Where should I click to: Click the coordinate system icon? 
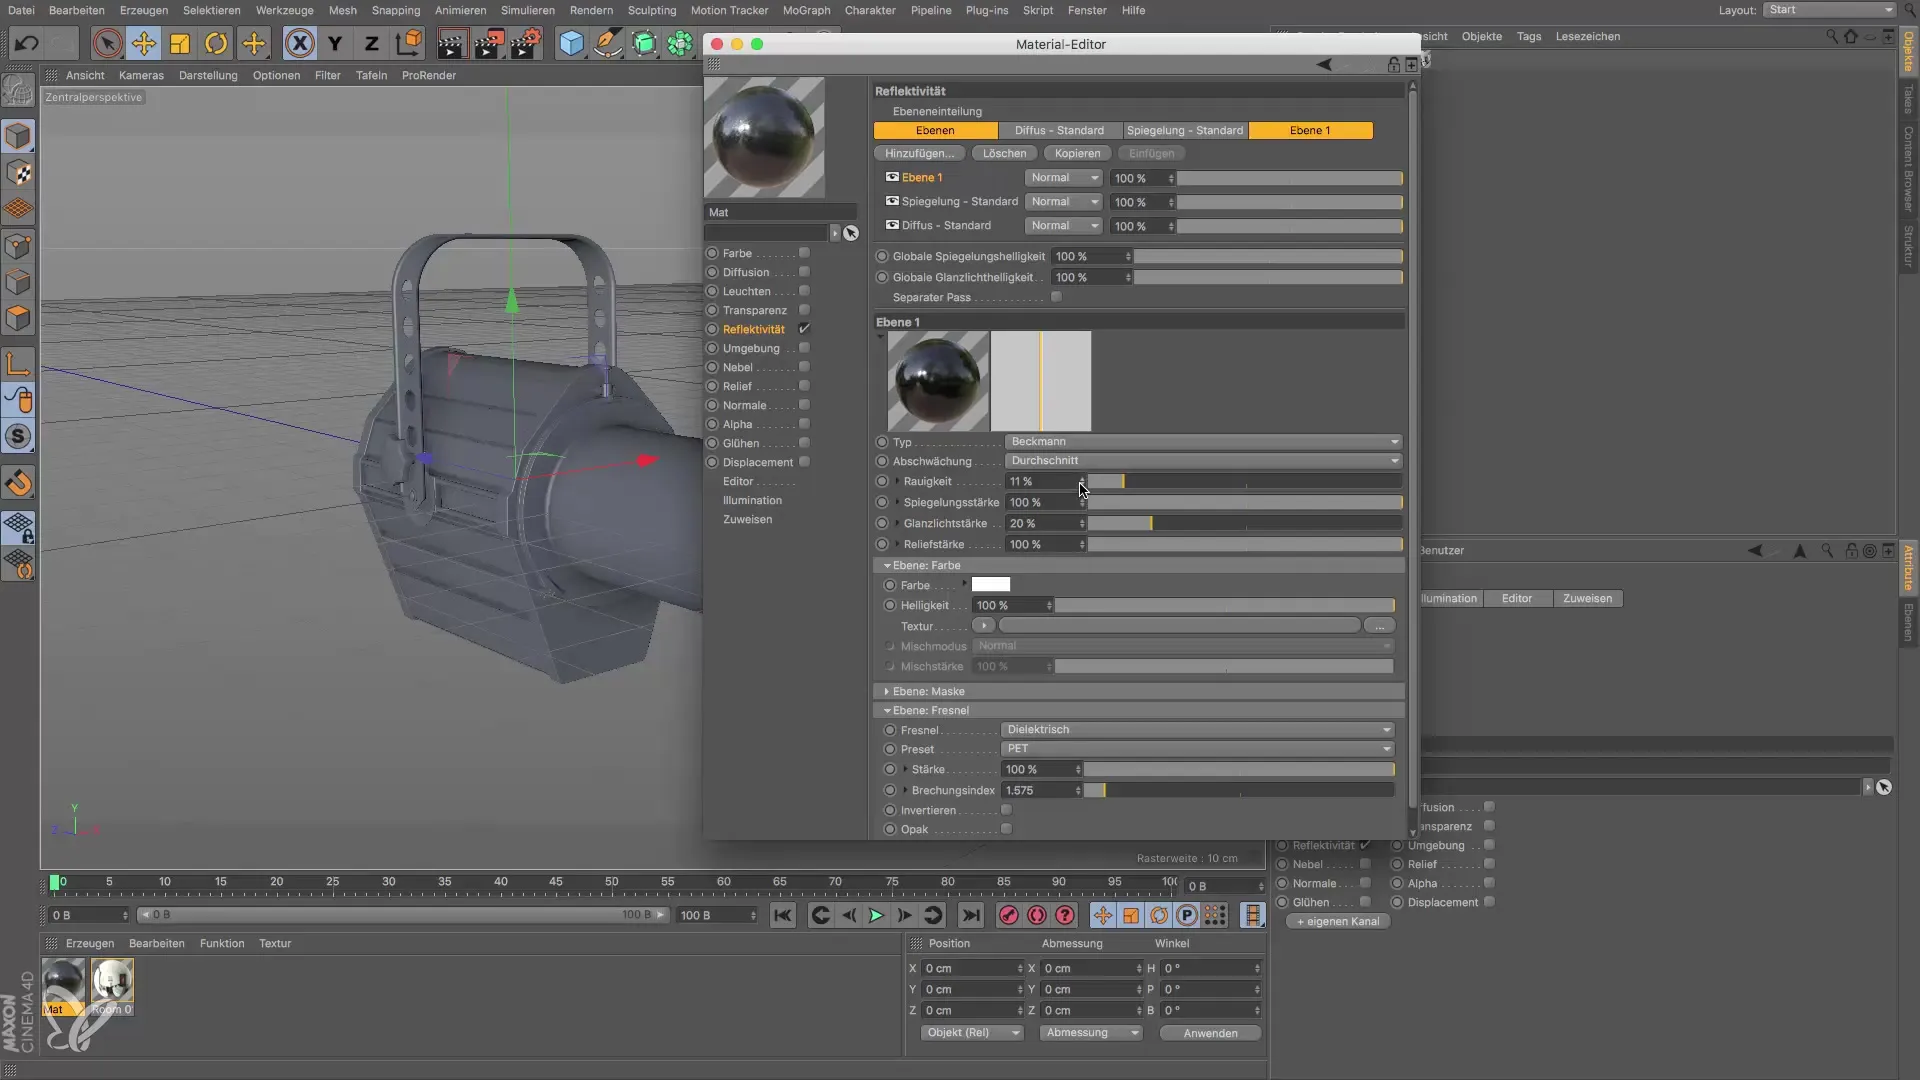[408, 43]
